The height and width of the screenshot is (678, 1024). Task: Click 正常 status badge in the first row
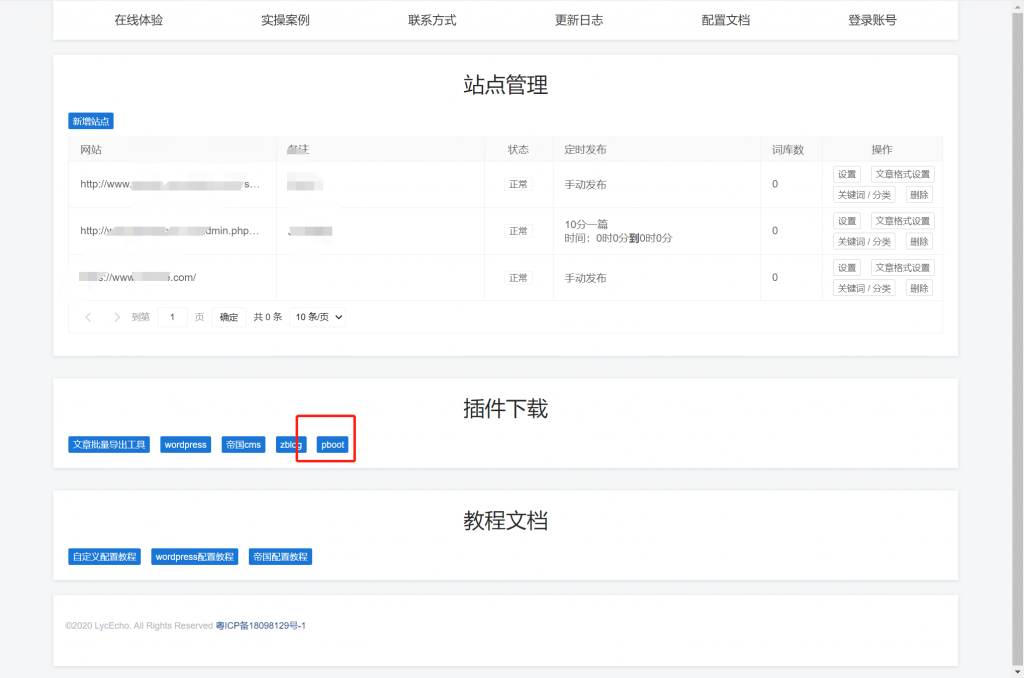tap(518, 184)
